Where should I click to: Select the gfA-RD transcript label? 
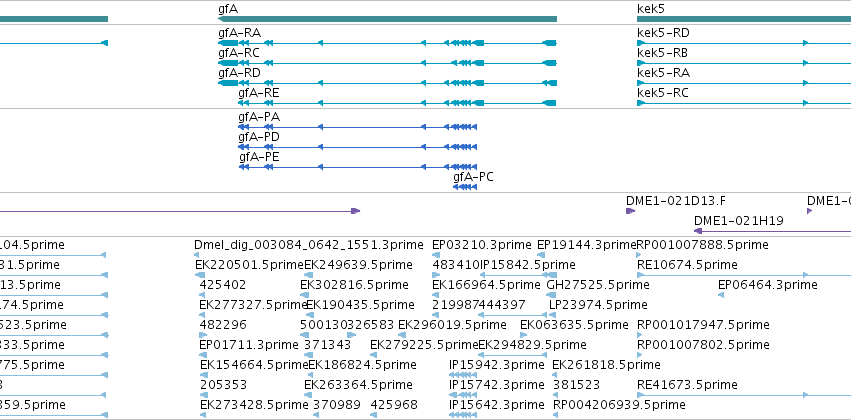pyautogui.click(x=239, y=73)
